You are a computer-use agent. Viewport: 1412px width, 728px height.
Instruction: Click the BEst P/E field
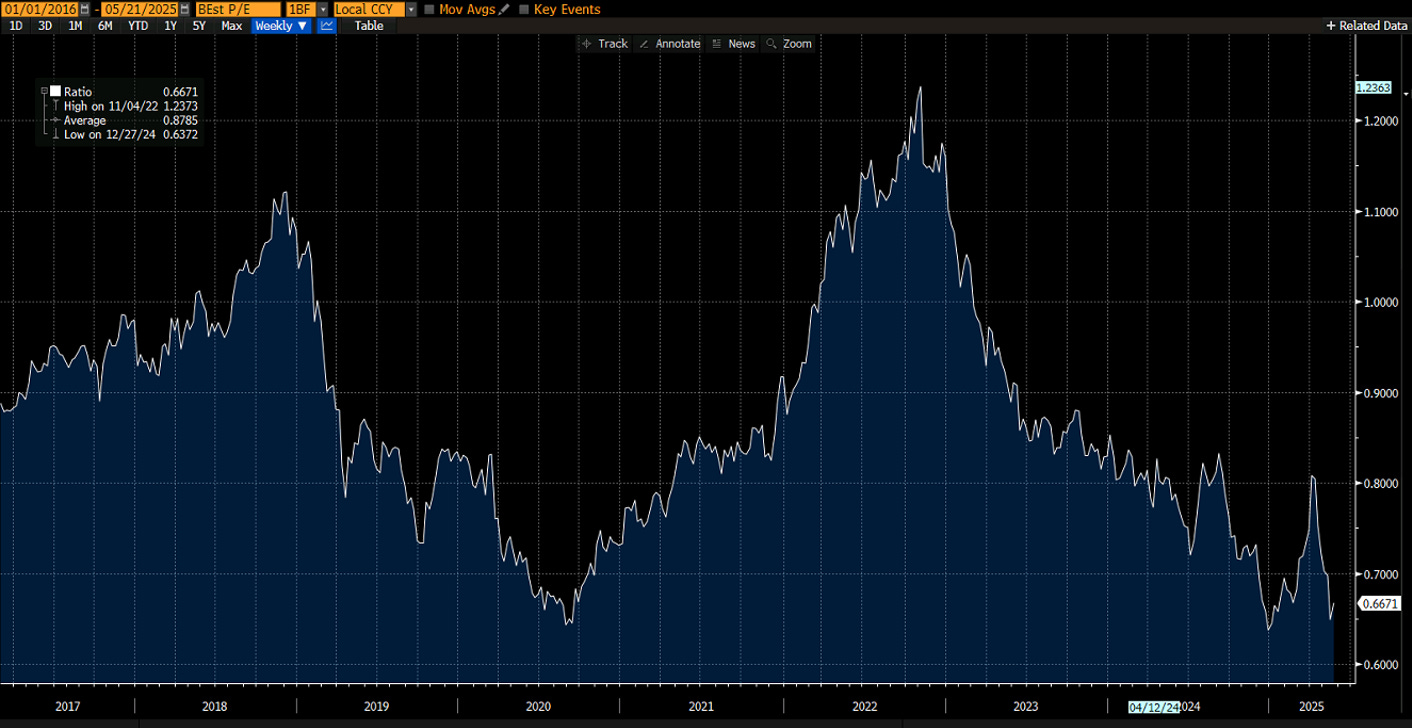pyautogui.click(x=238, y=9)
